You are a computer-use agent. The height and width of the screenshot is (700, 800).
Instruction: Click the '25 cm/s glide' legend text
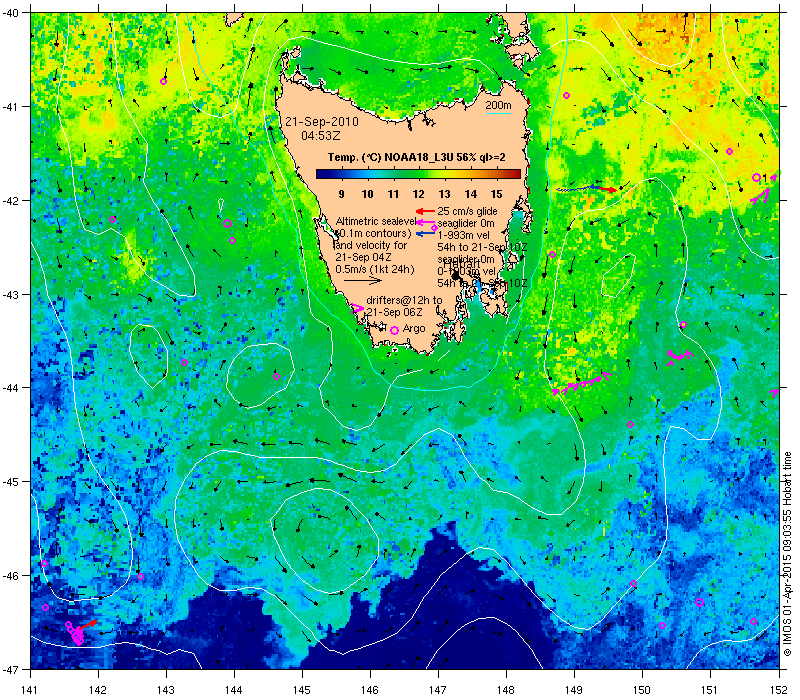point(467,211)
